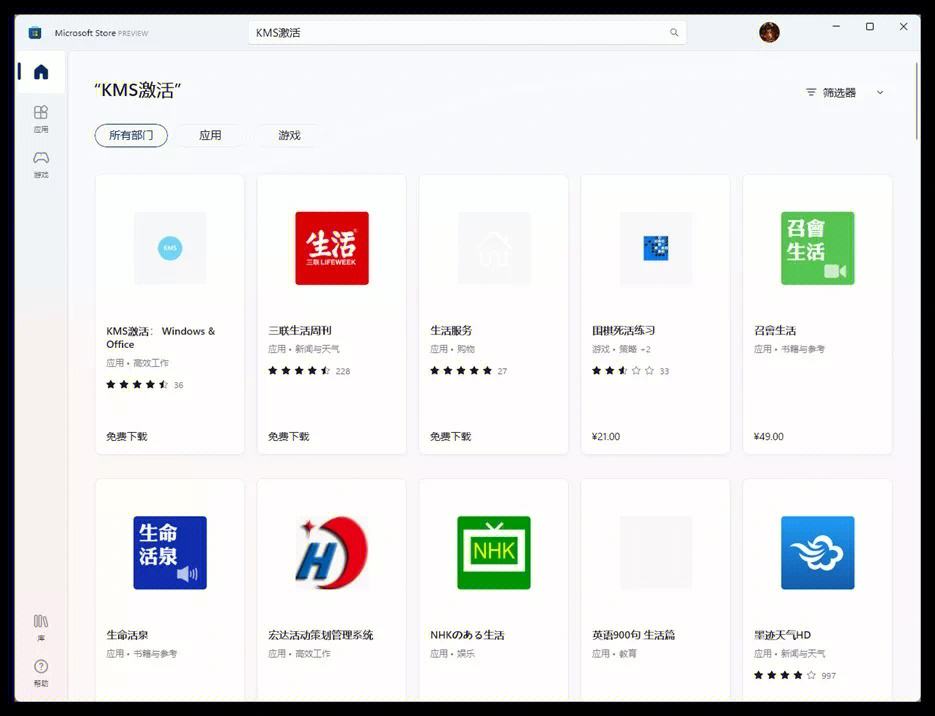Click the 应用 • 购物 category label
935x716 pixels.
tap(453, 349)
